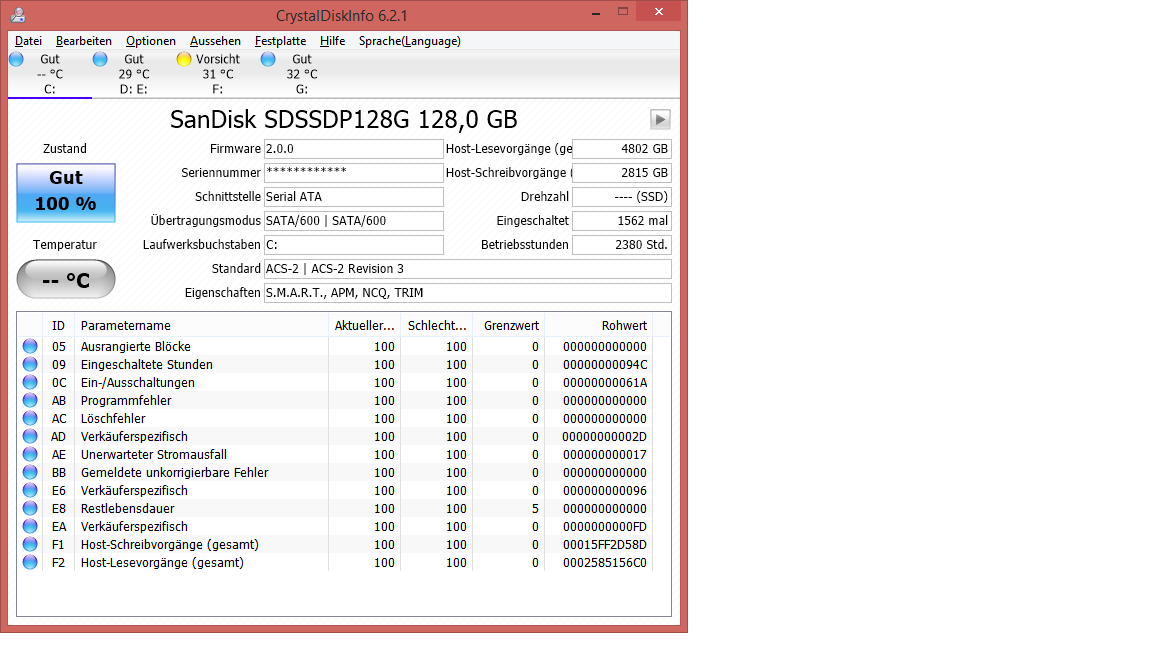This screenshot has width=1152, height=648.
Task: Select the C: drive tab
Action: [49, 74]
